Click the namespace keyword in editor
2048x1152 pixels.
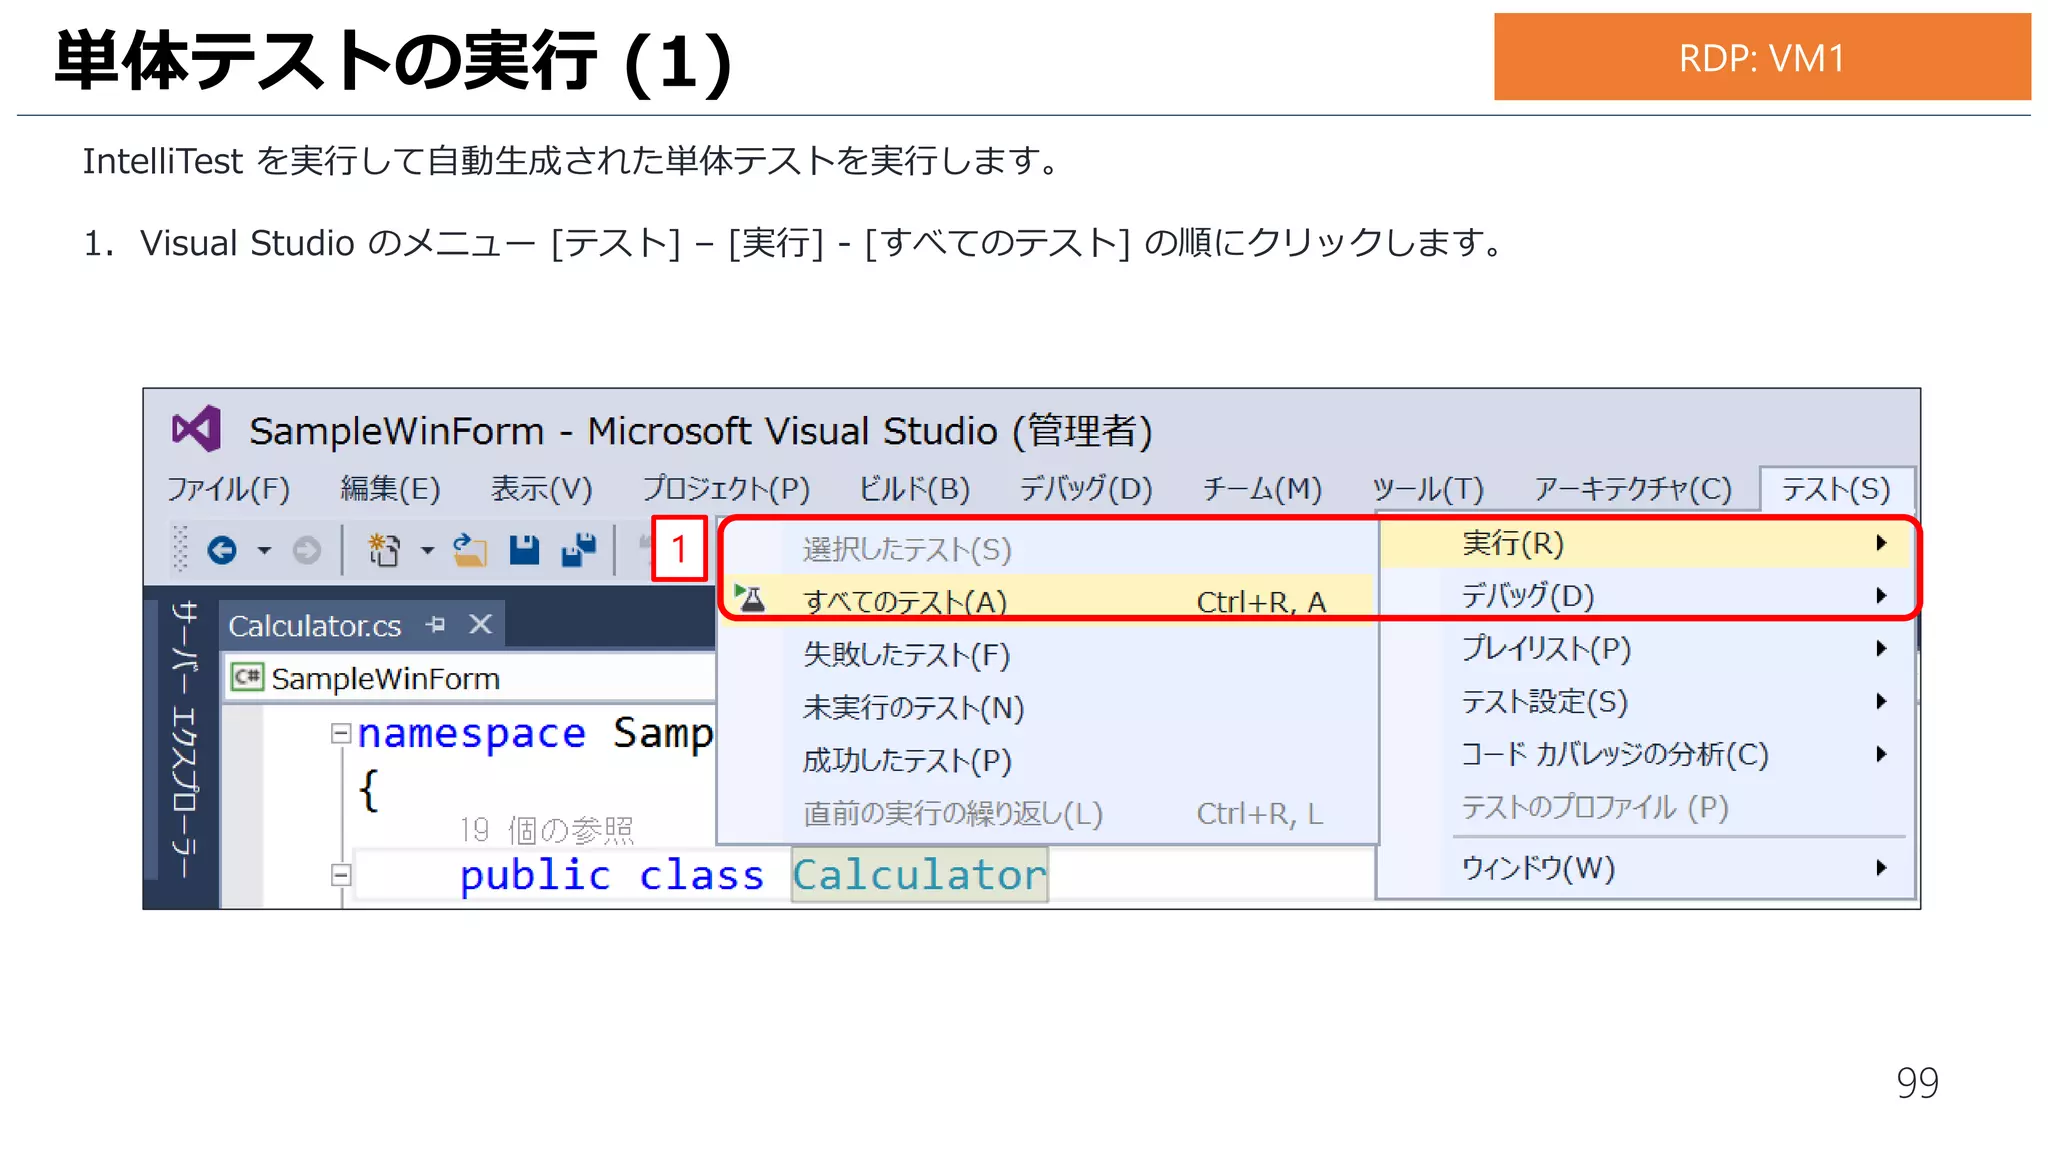[472, 734]
